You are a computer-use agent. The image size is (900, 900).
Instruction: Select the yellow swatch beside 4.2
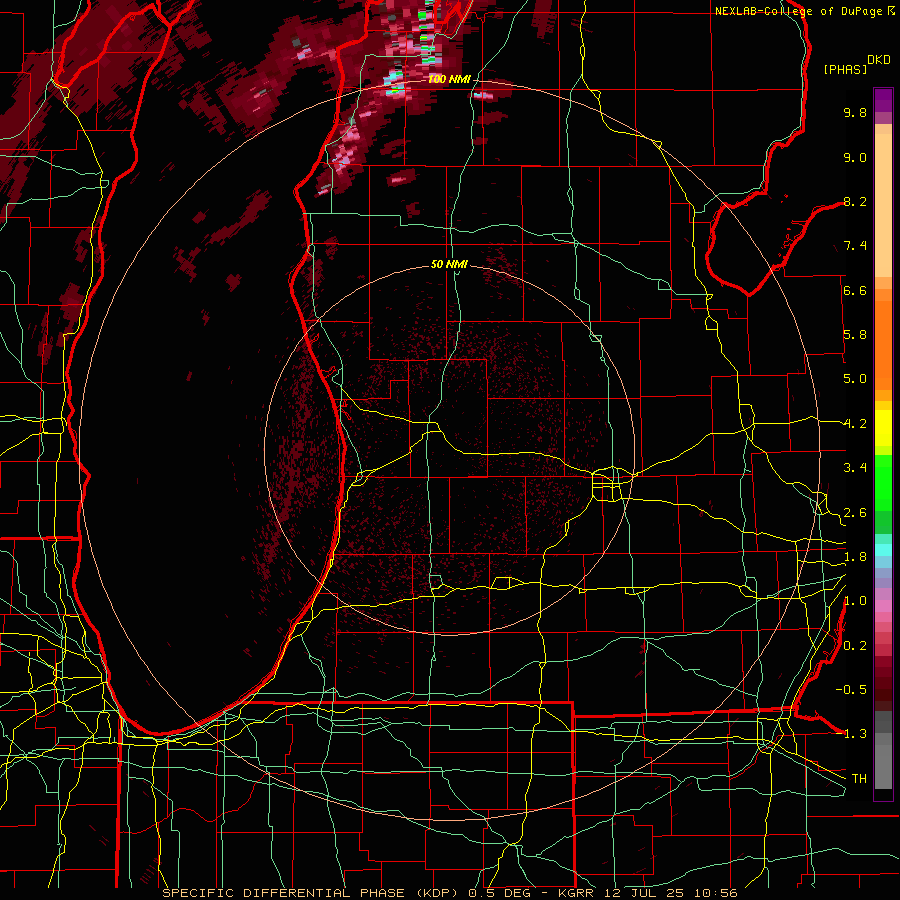point(883,428)
